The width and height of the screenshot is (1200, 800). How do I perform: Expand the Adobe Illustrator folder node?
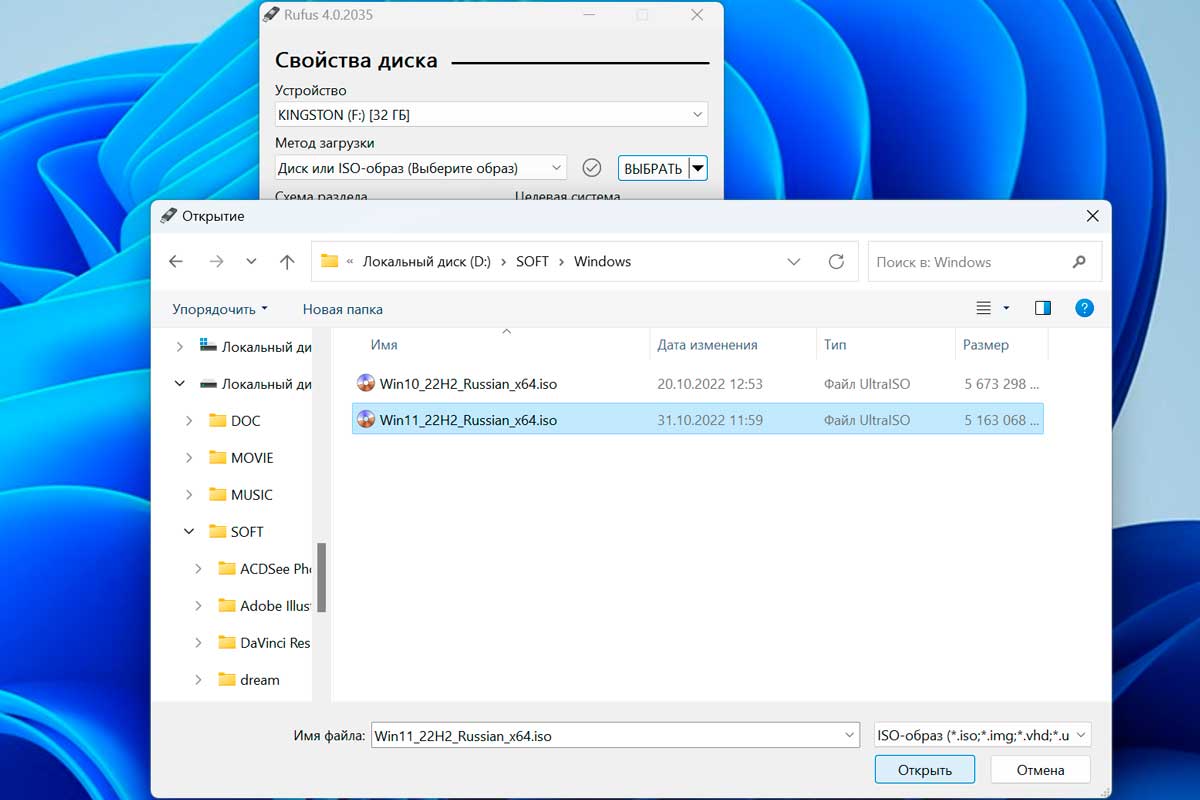(x=198, y=606)
